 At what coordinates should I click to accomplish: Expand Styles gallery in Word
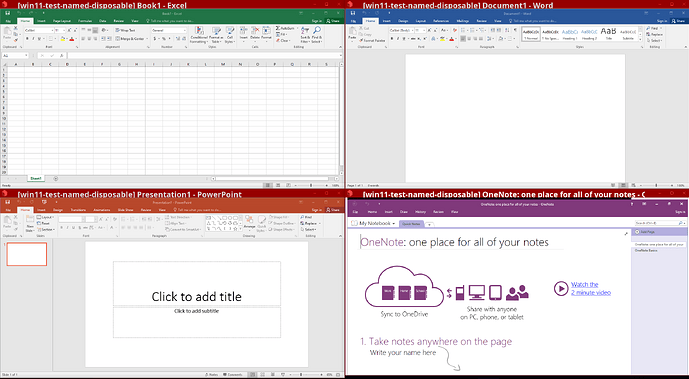(x=640, y=39)
